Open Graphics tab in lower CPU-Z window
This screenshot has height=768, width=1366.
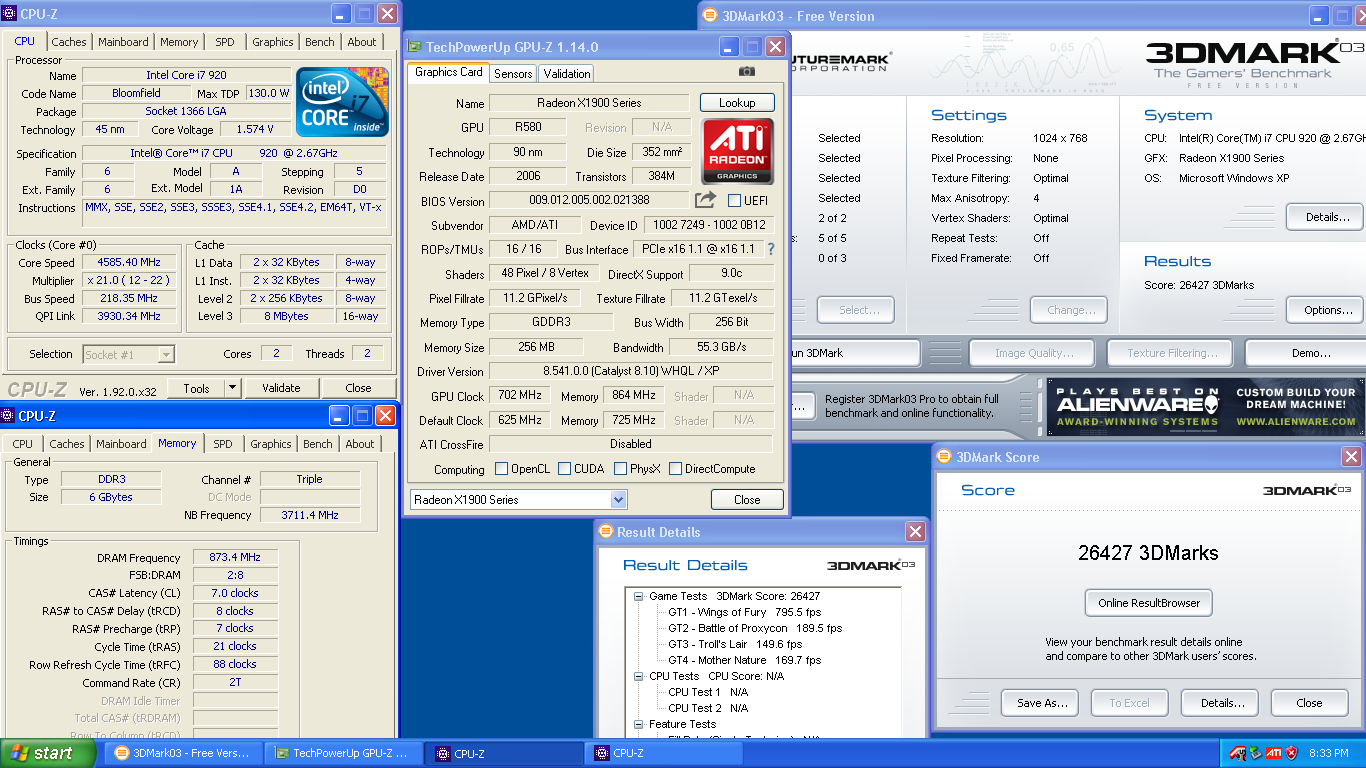point(271,444)
